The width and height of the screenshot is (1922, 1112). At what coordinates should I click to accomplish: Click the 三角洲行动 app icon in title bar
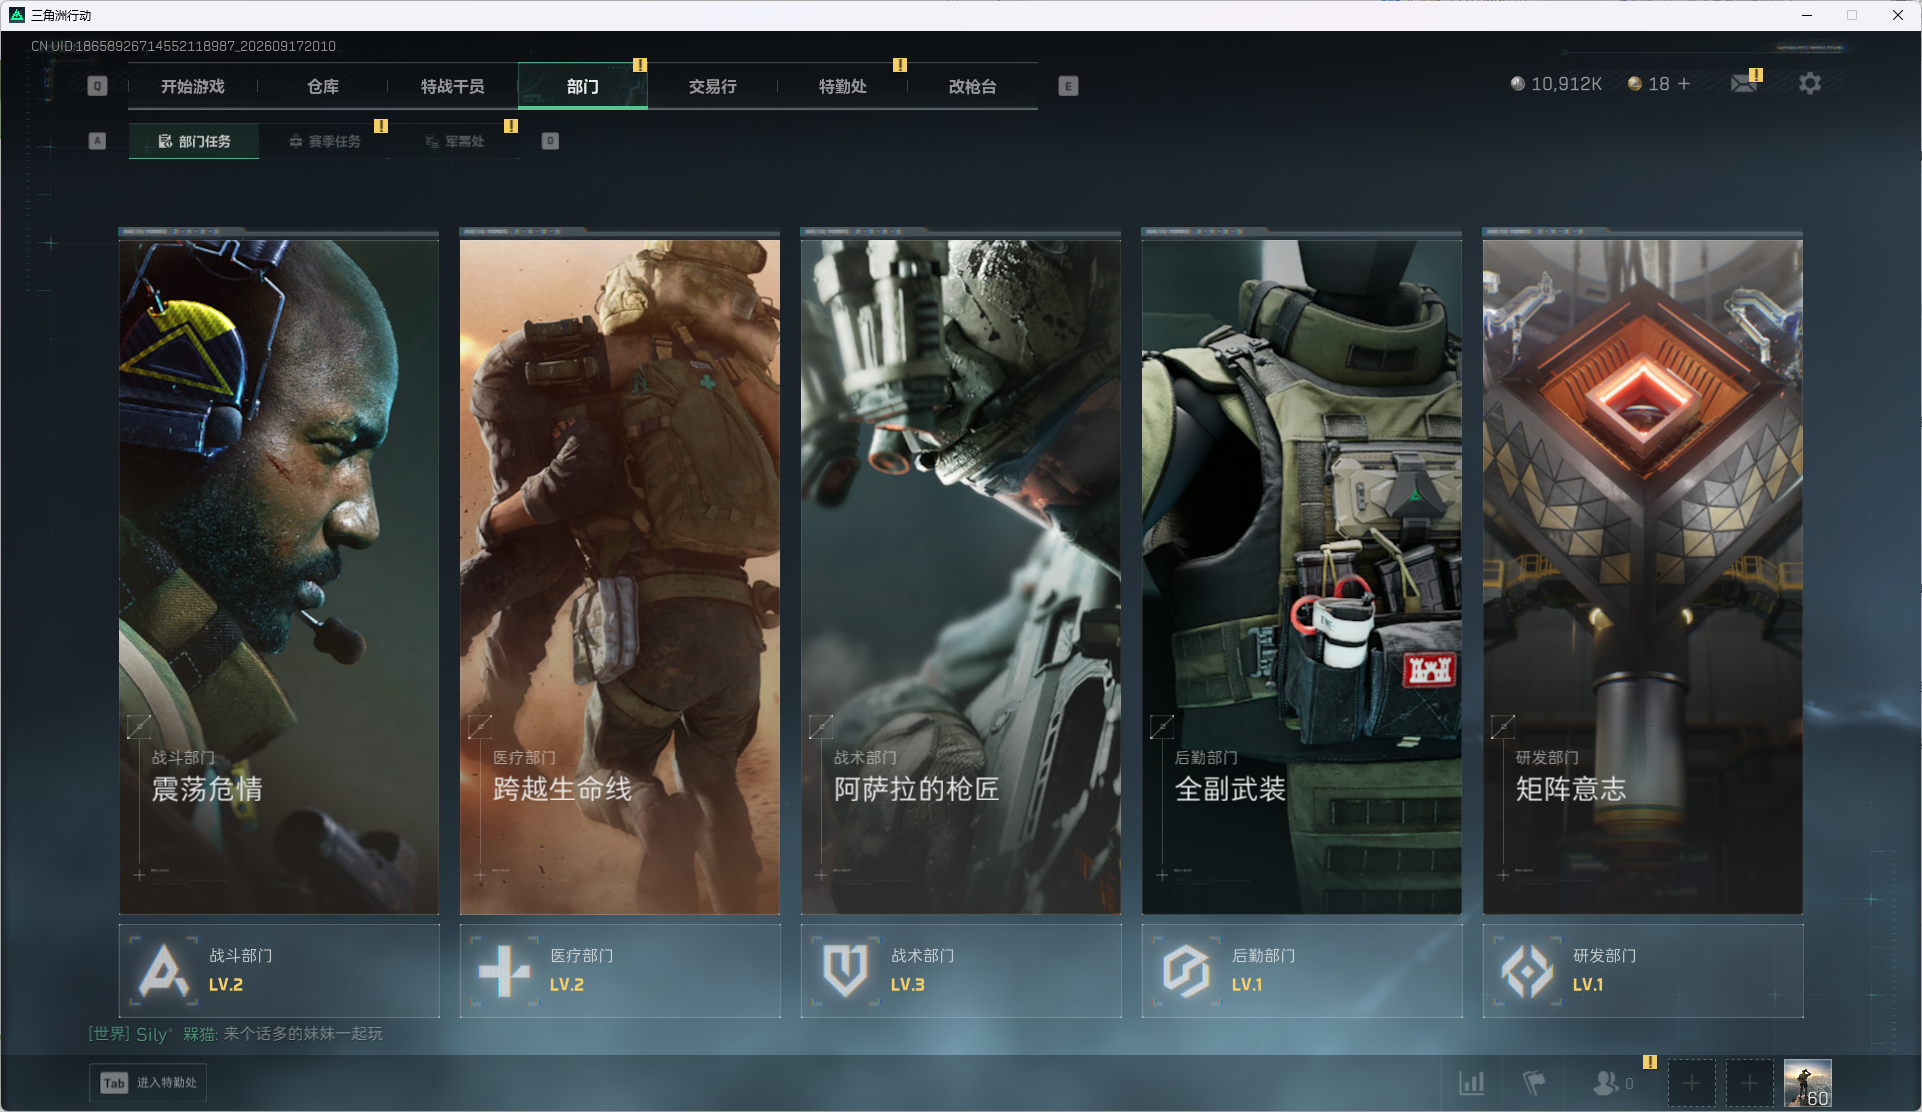click(17, 15)
